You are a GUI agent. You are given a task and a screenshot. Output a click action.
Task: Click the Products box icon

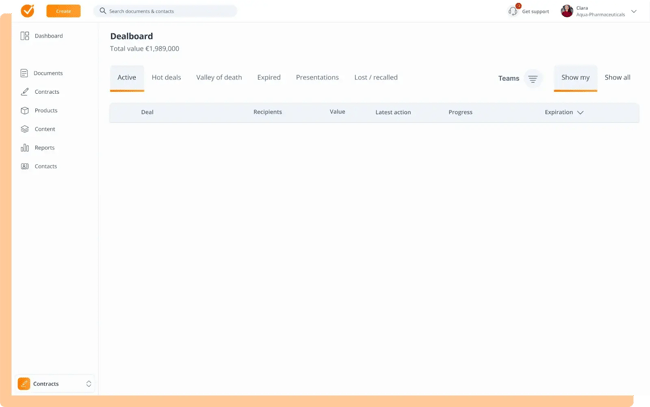[25, 110]
